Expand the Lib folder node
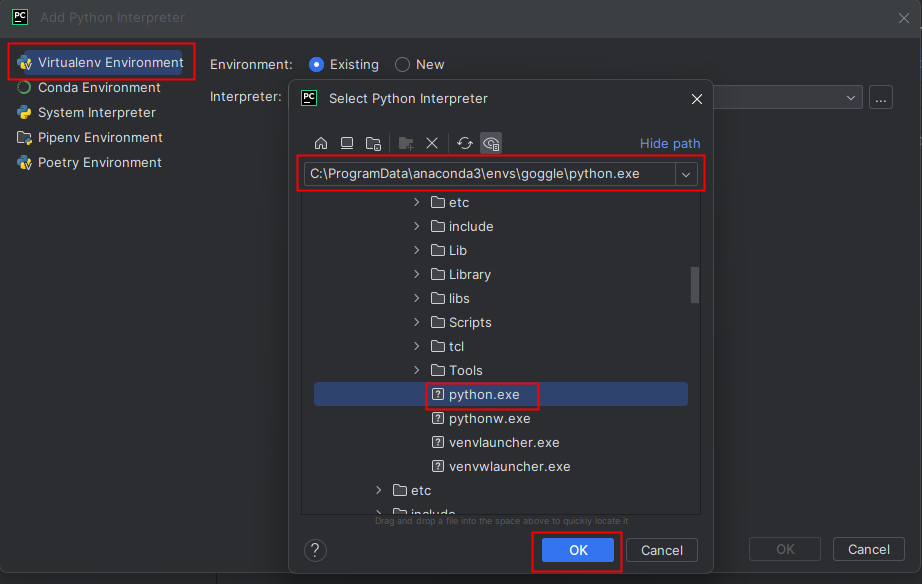The width and height of the screenshot is (922, 584). (x=417, y=251)
